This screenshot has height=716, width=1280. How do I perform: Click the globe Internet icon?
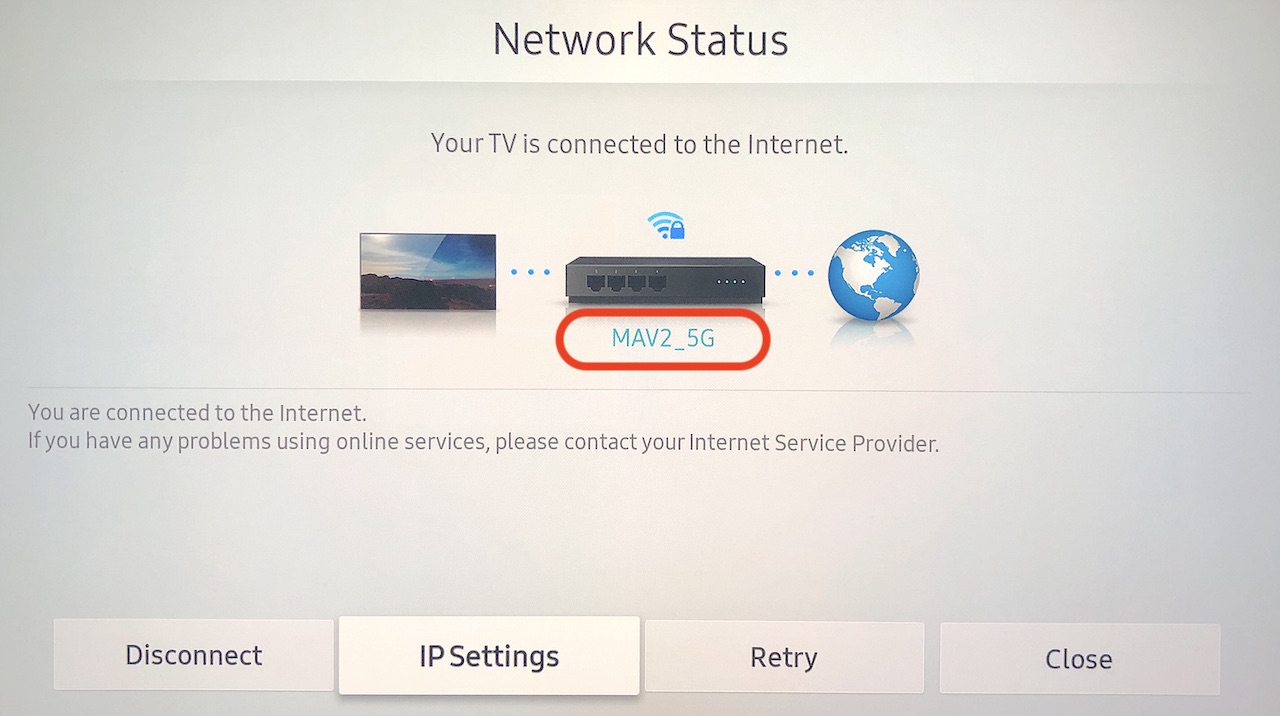pos(873,276)
